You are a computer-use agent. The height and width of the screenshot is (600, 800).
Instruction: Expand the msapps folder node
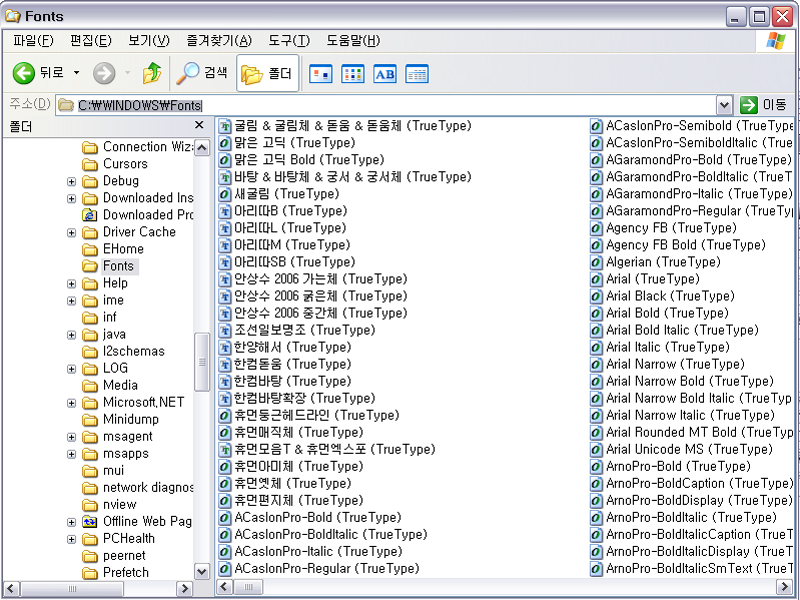[x=71, y=454]
